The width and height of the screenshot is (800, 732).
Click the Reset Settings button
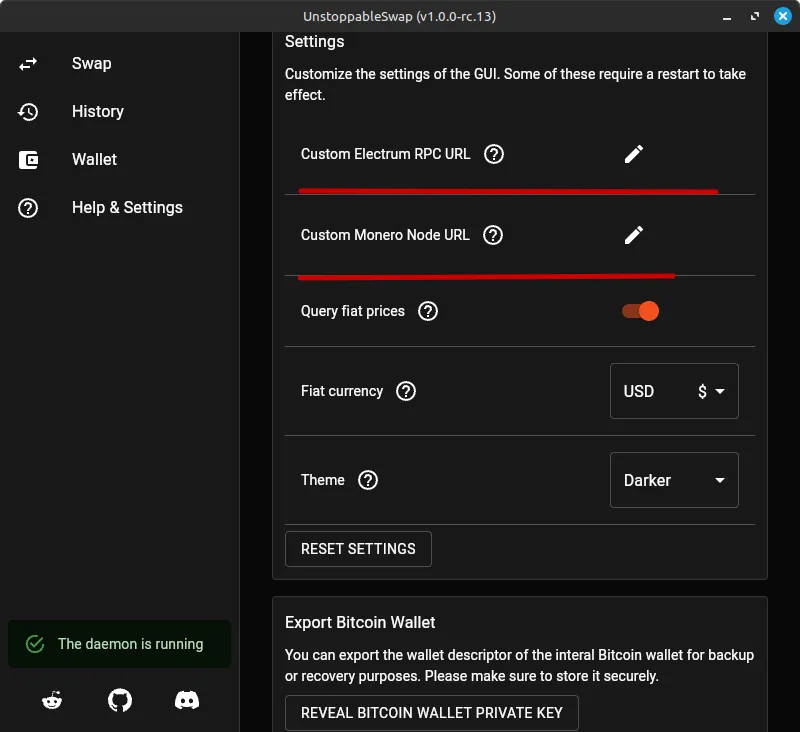point(358,549)
